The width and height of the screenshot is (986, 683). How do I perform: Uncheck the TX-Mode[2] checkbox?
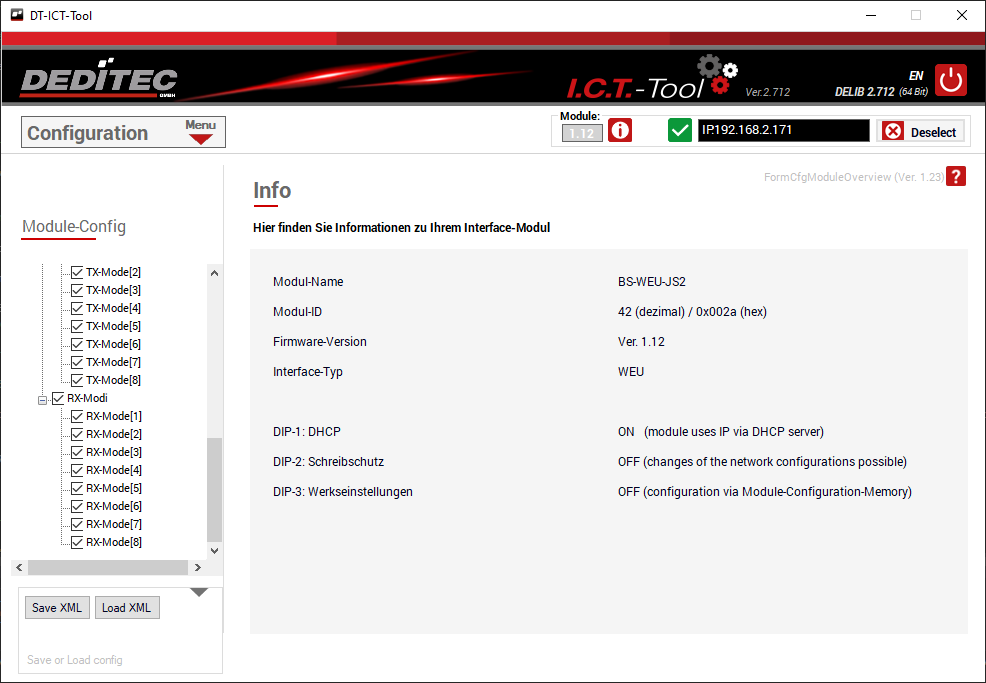point(77,272)
